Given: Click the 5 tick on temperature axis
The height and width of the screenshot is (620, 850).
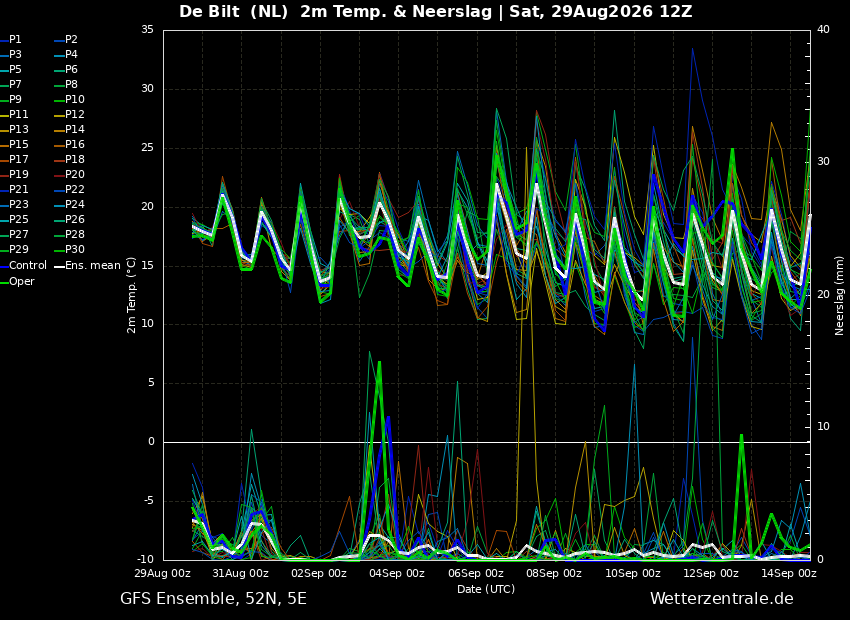Looking at the screenshot, I should point(151,383).
